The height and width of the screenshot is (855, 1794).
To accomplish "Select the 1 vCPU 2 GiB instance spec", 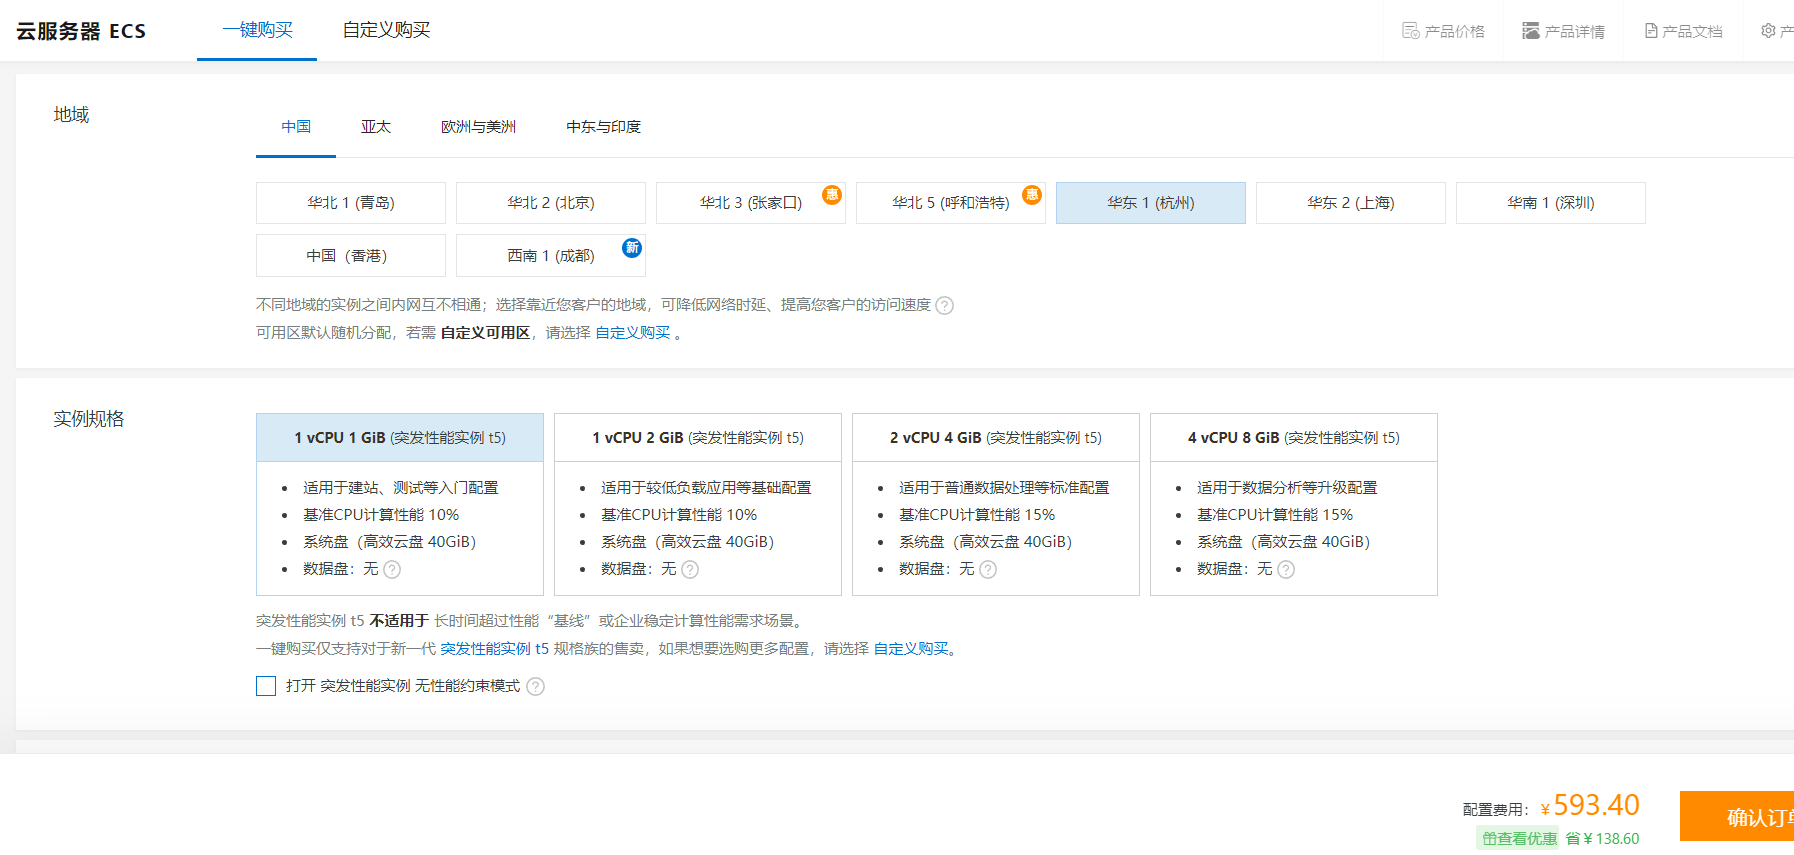I will point(698,504).
